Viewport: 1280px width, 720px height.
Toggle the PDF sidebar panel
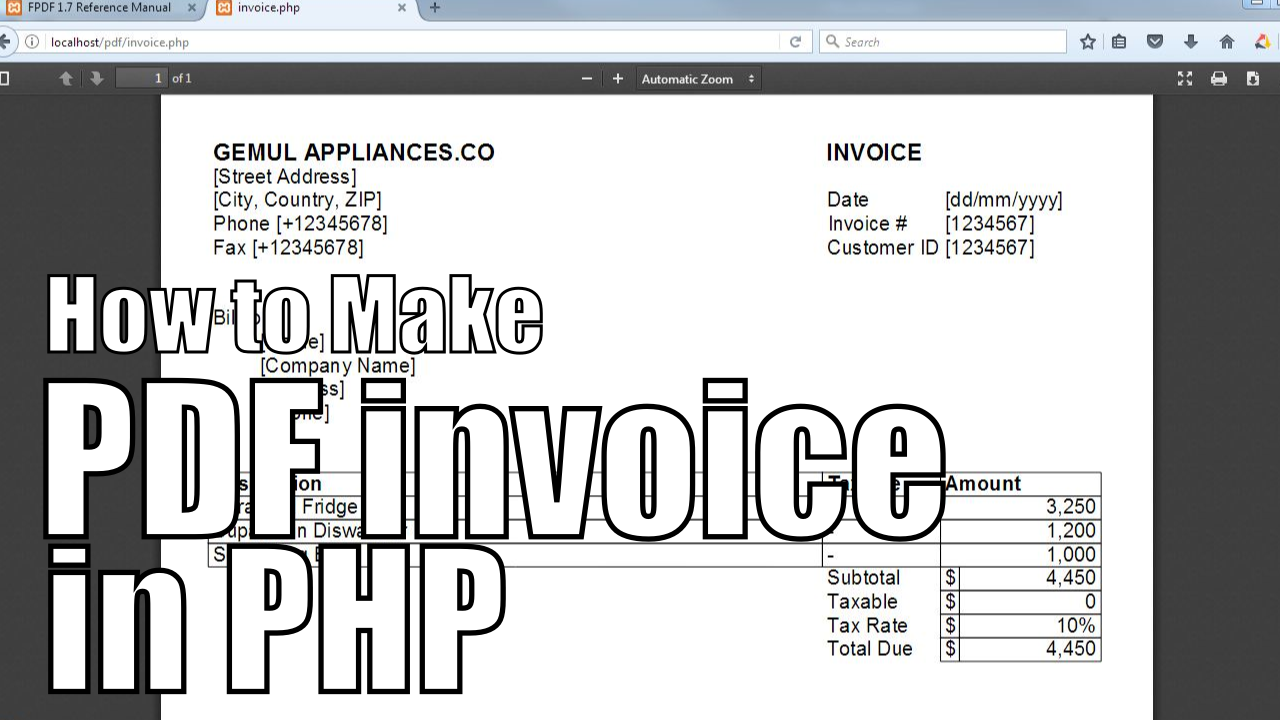[10, 78]
